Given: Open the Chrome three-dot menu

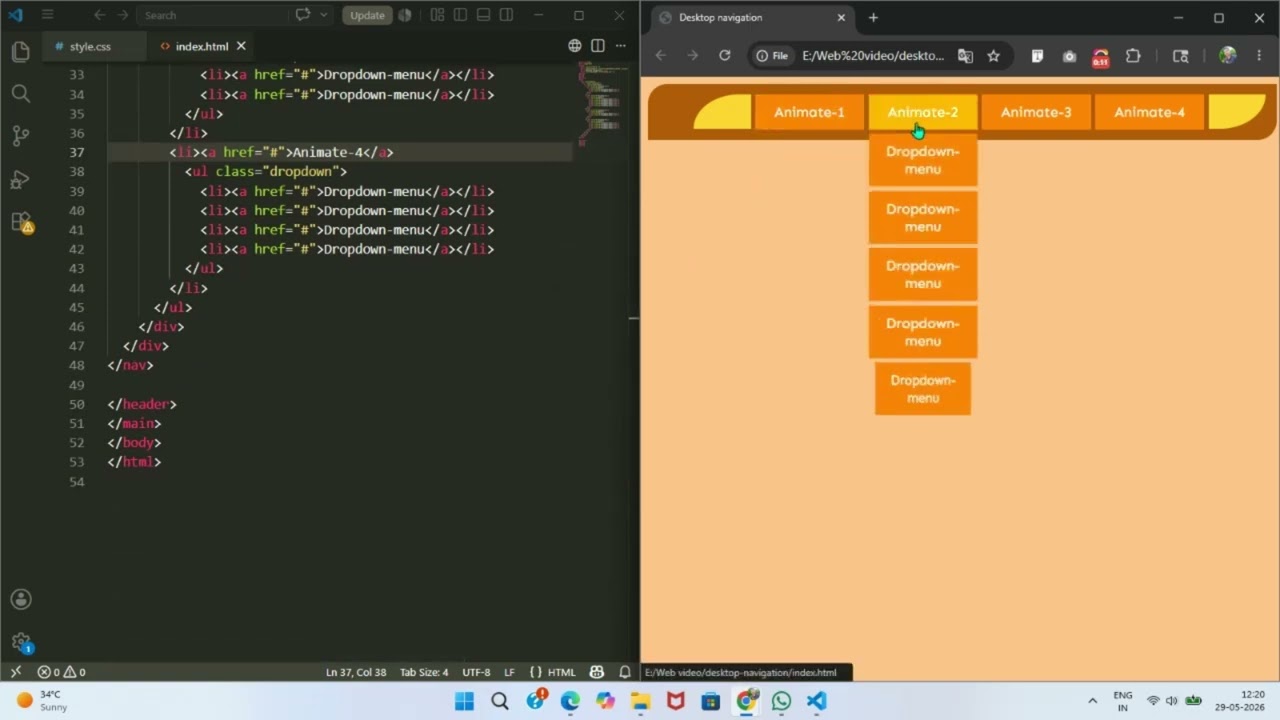Looking at the screenshot, I should point(1259,56).
